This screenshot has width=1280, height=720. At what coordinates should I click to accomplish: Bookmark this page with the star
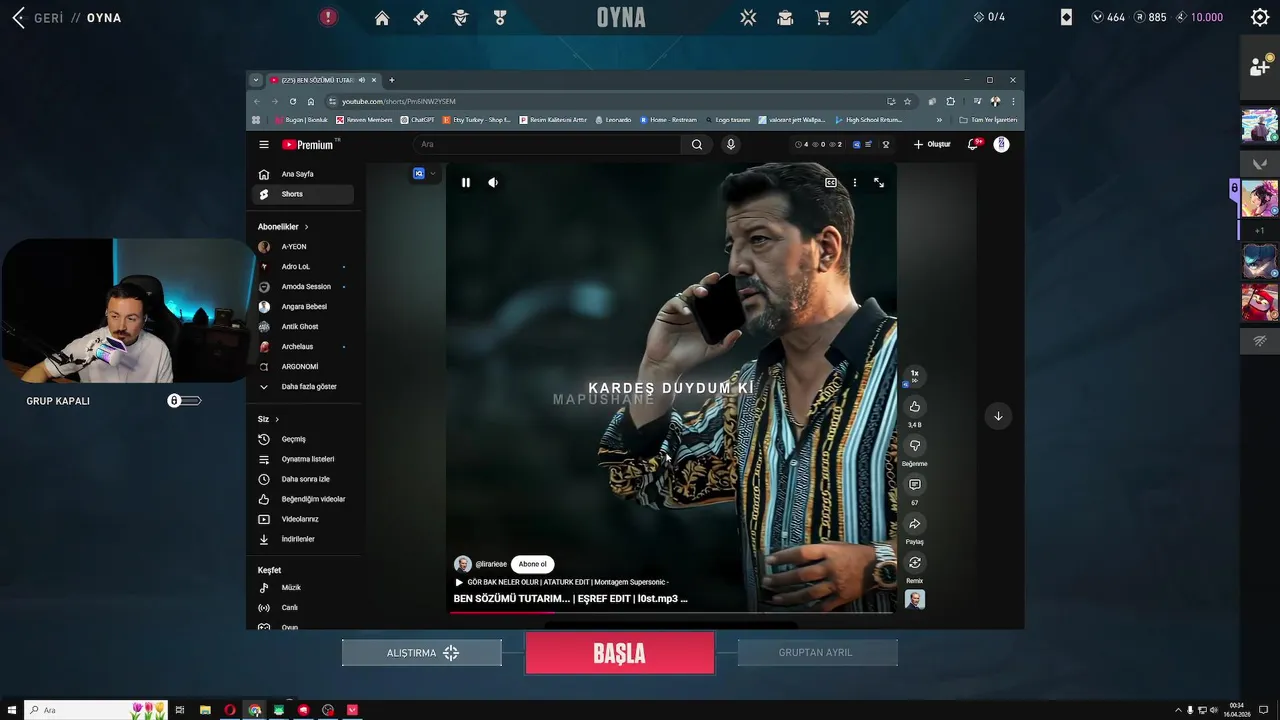click(907, 101)
